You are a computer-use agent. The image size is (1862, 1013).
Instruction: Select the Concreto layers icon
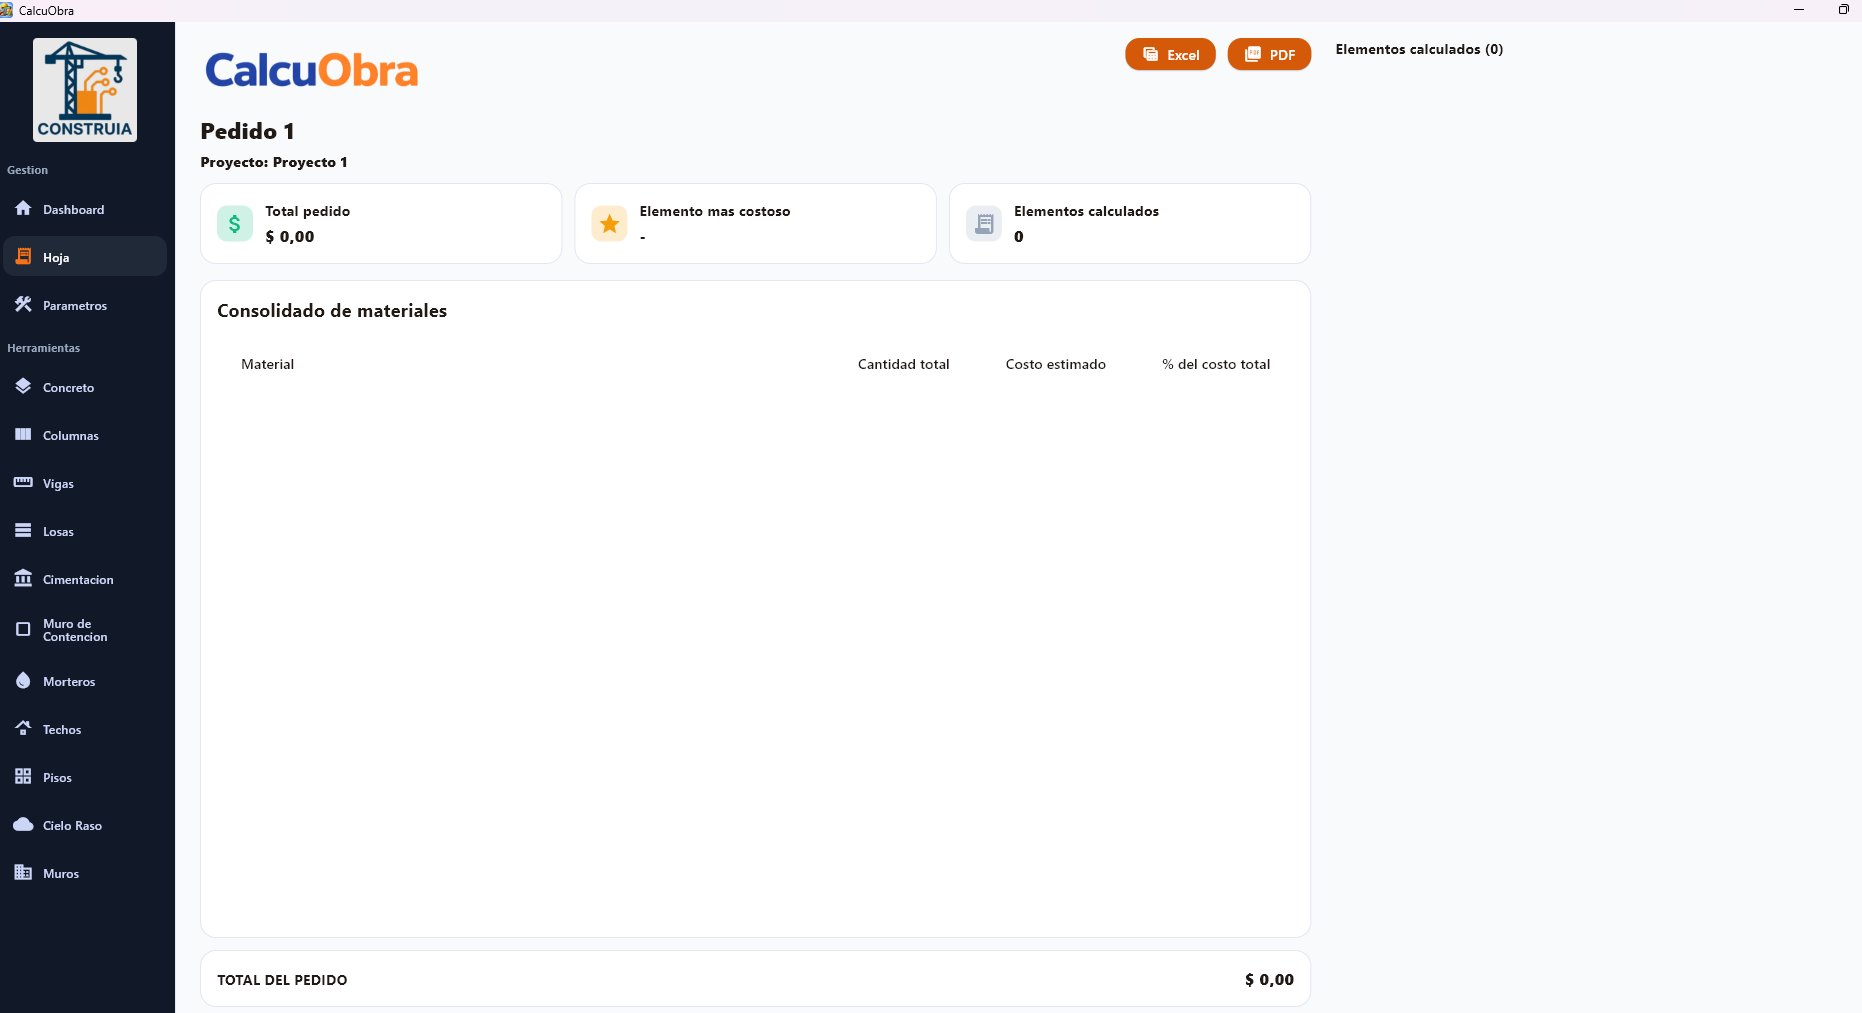click(23, 386)
